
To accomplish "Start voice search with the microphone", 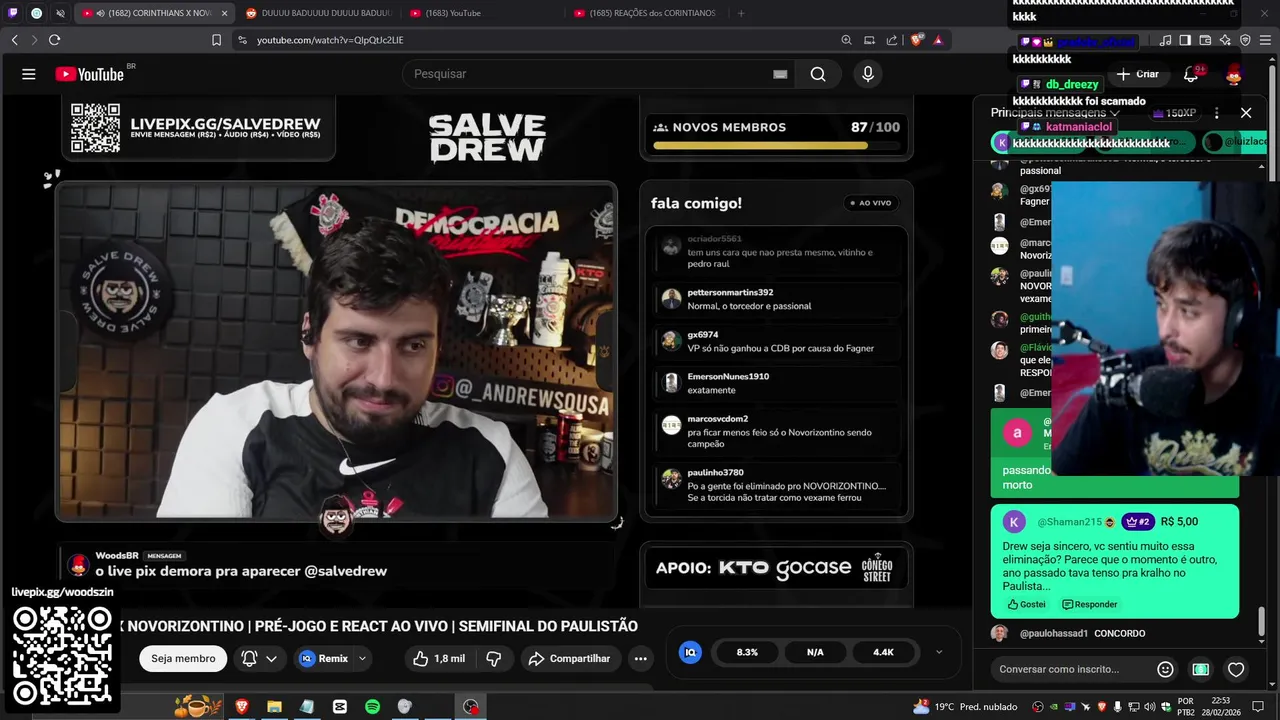I will point(868,74).
